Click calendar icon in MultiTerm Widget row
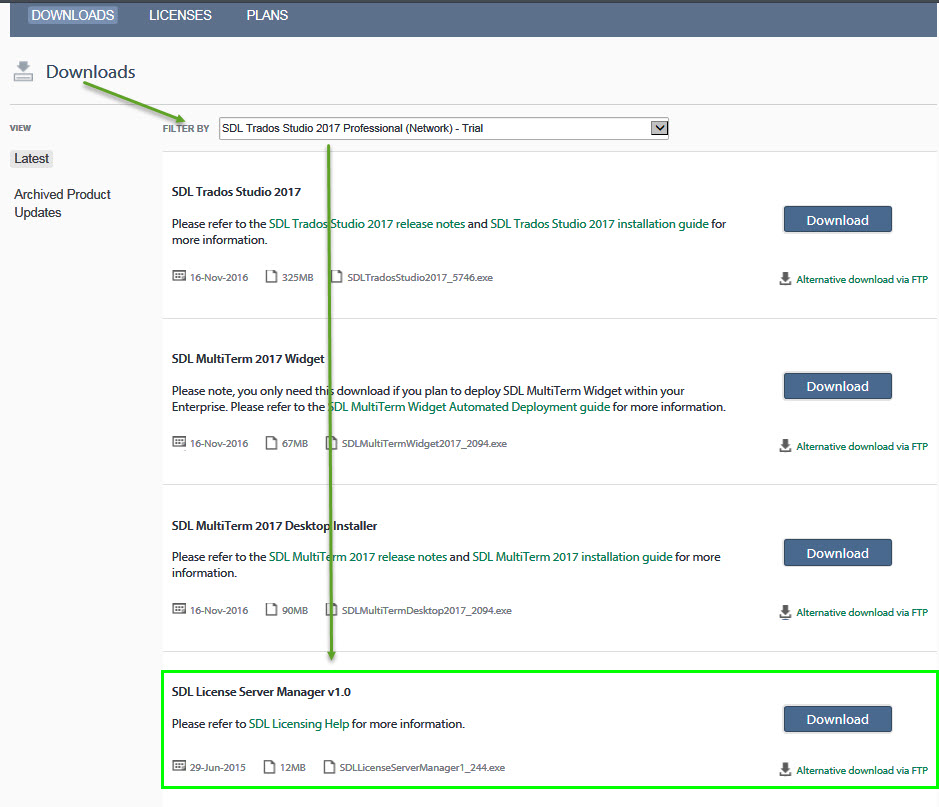The width and height of the screenshot is (939, 807). pos(179,442)
